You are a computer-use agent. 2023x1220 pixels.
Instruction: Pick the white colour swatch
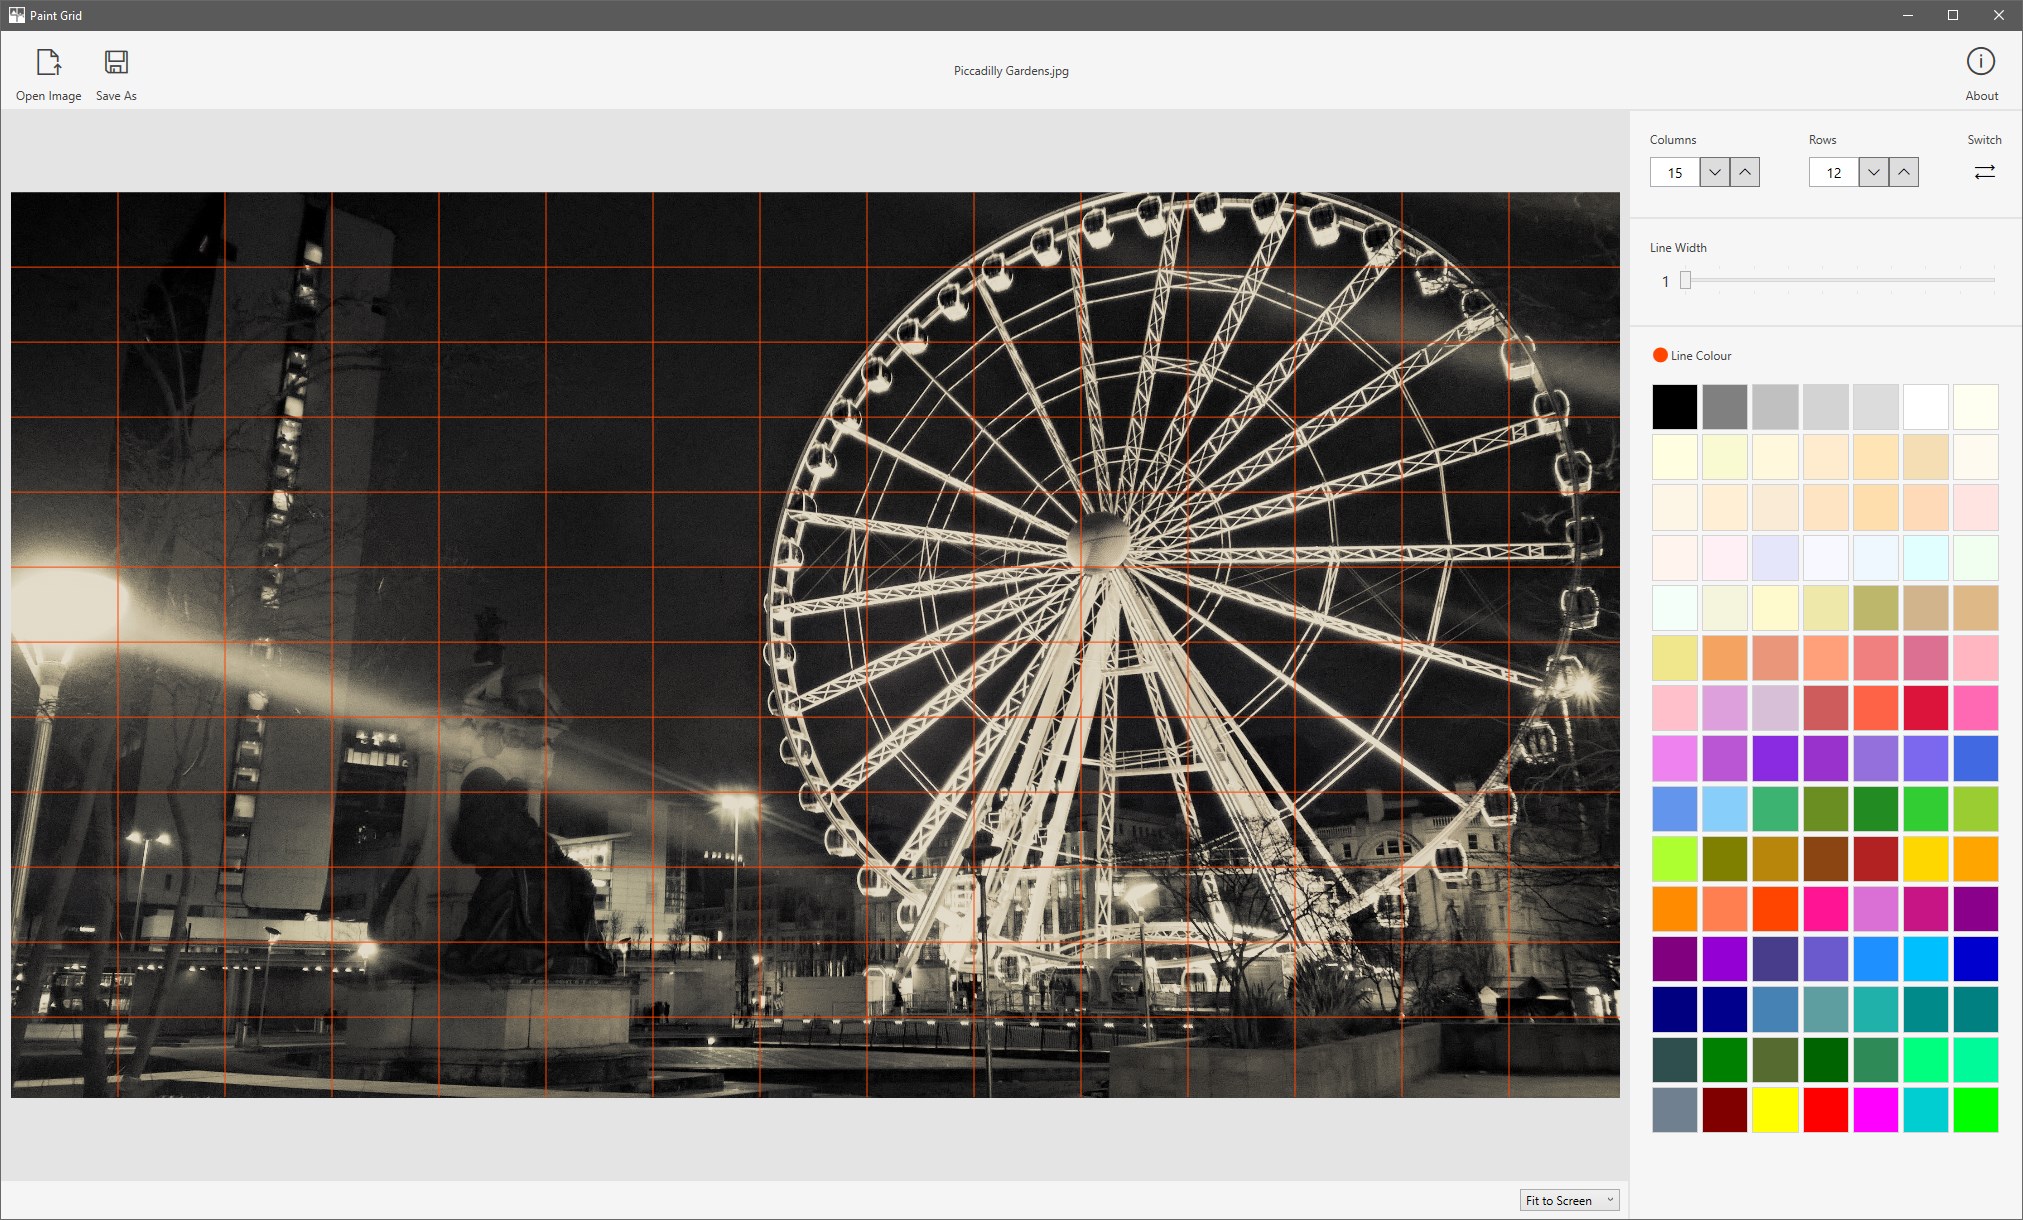(1925, 407)
